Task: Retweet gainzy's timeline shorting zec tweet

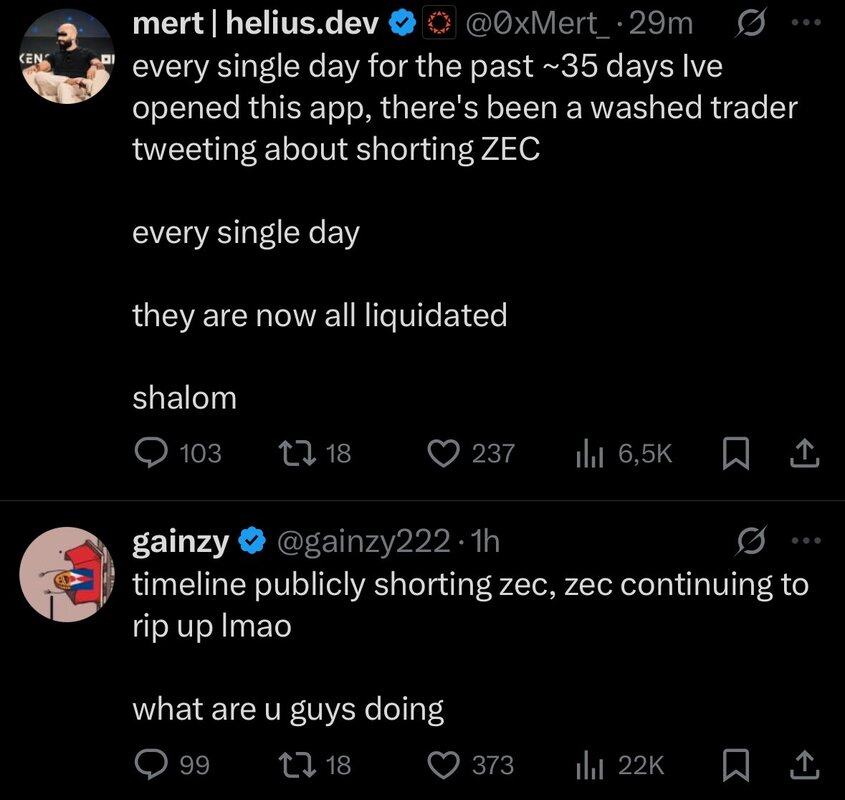Action: pos(295,765)
